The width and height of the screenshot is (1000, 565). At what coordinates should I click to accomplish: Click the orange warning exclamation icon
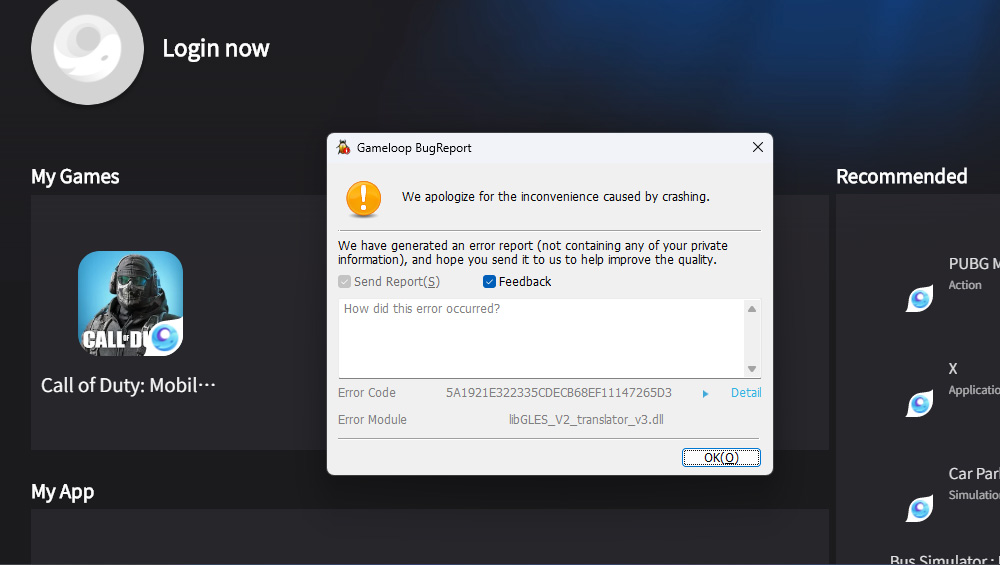pyautogui.click(x=364, y=198)
